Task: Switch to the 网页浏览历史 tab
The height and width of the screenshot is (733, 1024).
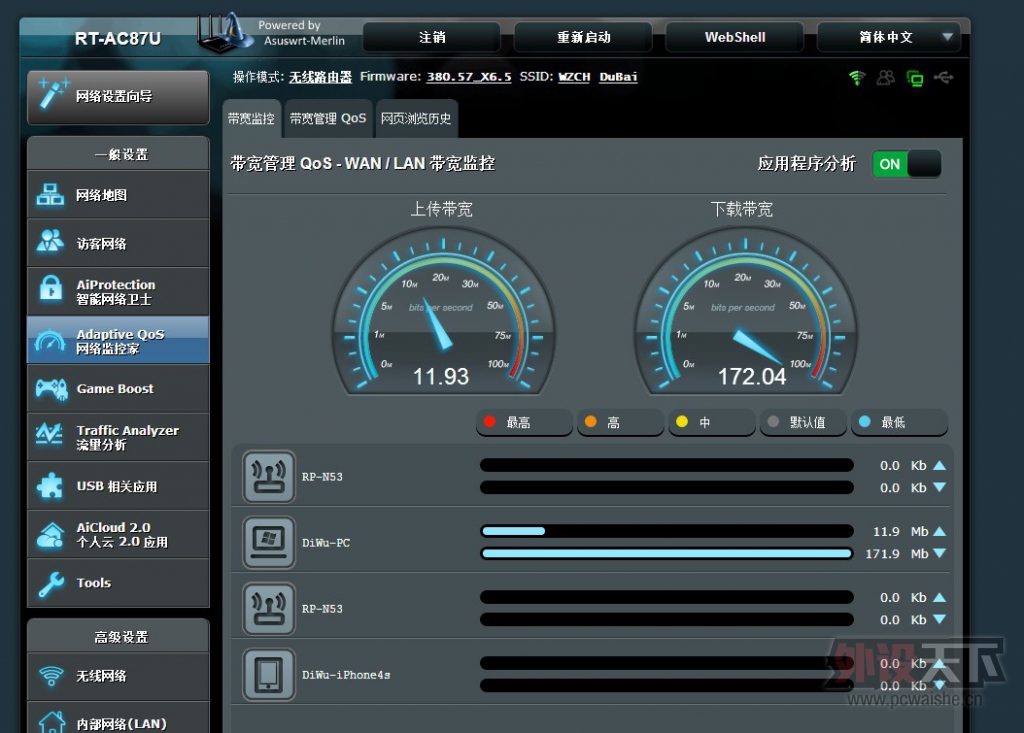Action: pos(416,119)
